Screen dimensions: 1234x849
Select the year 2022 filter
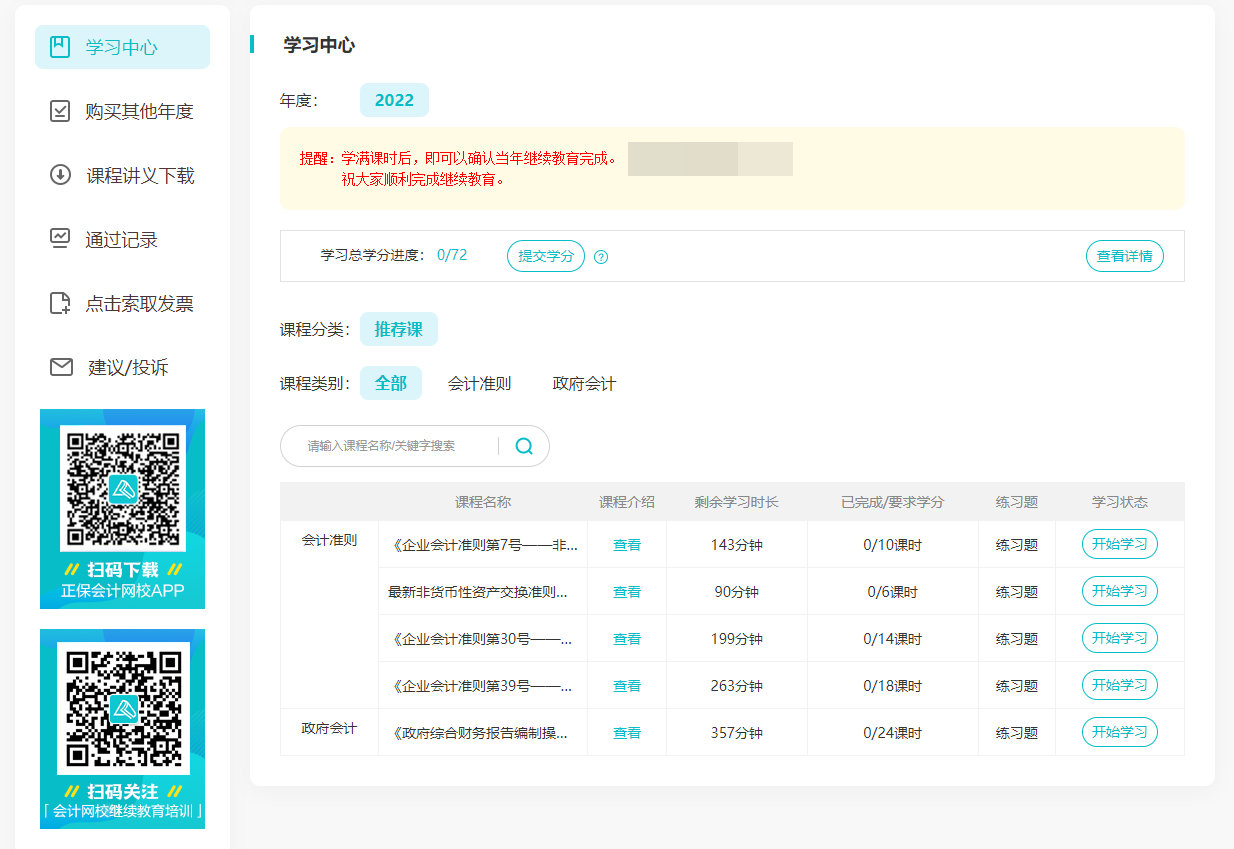point(394,100)
